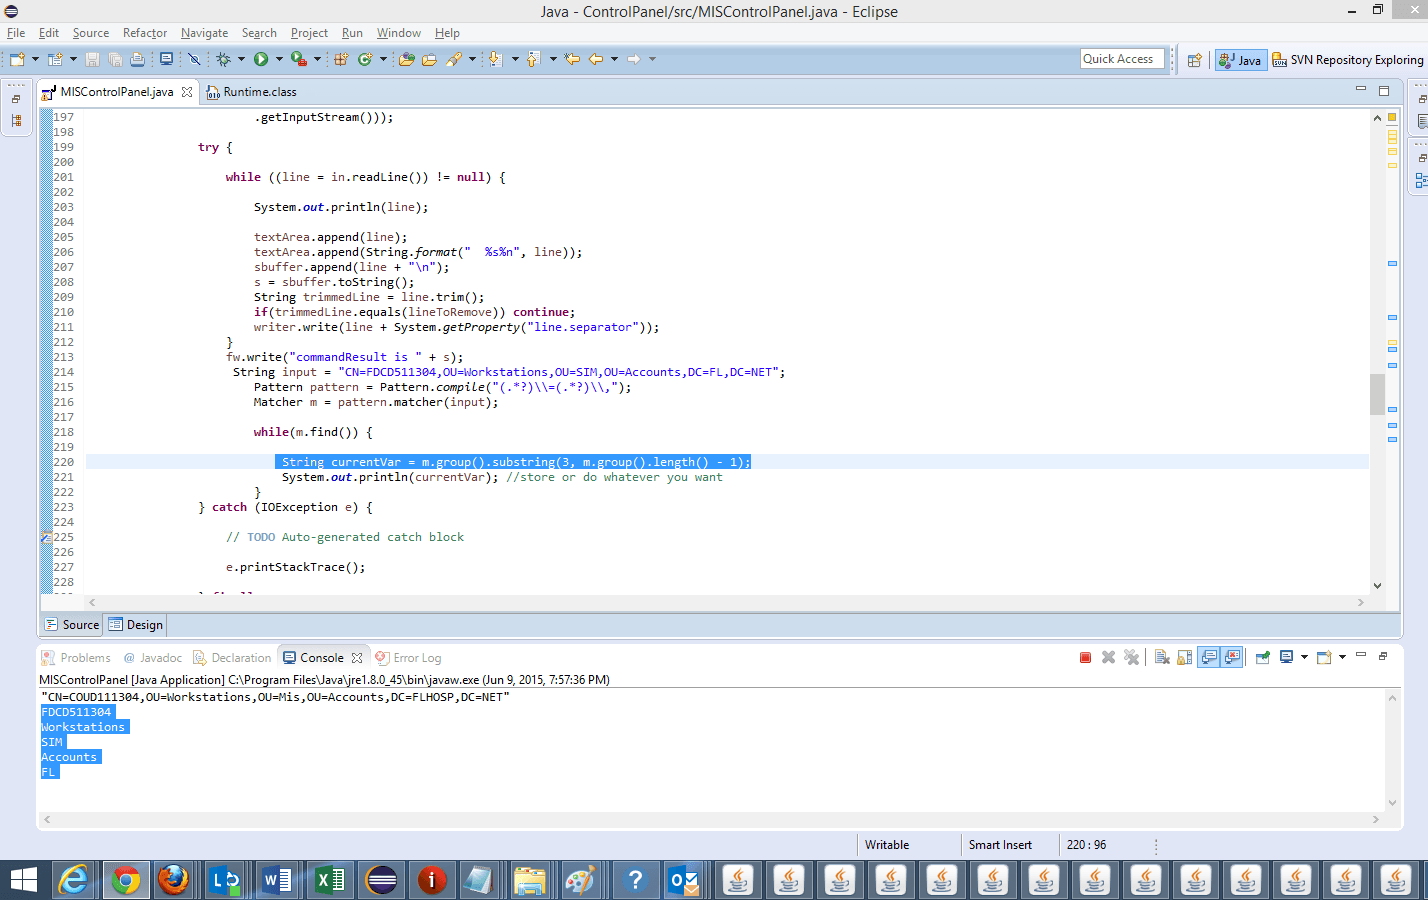This screenshot has height=900, width=1428.
Task: Click the Forward navigation arrow
Action: point(633,59)
